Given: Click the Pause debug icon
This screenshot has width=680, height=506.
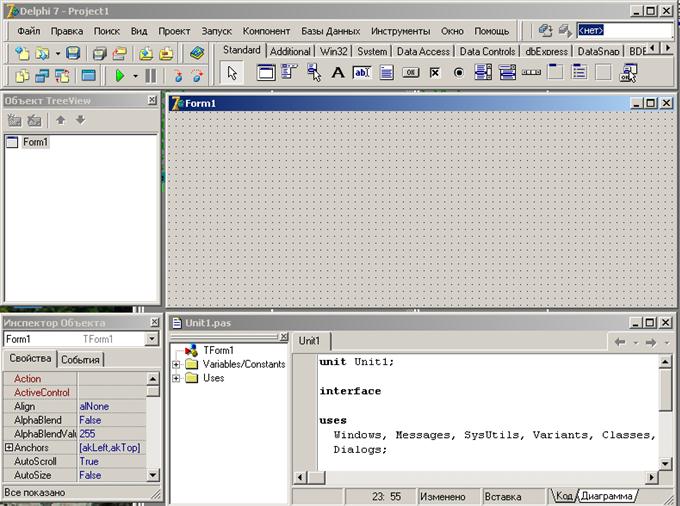Looking at the screenshot, I should coord(150,76).
